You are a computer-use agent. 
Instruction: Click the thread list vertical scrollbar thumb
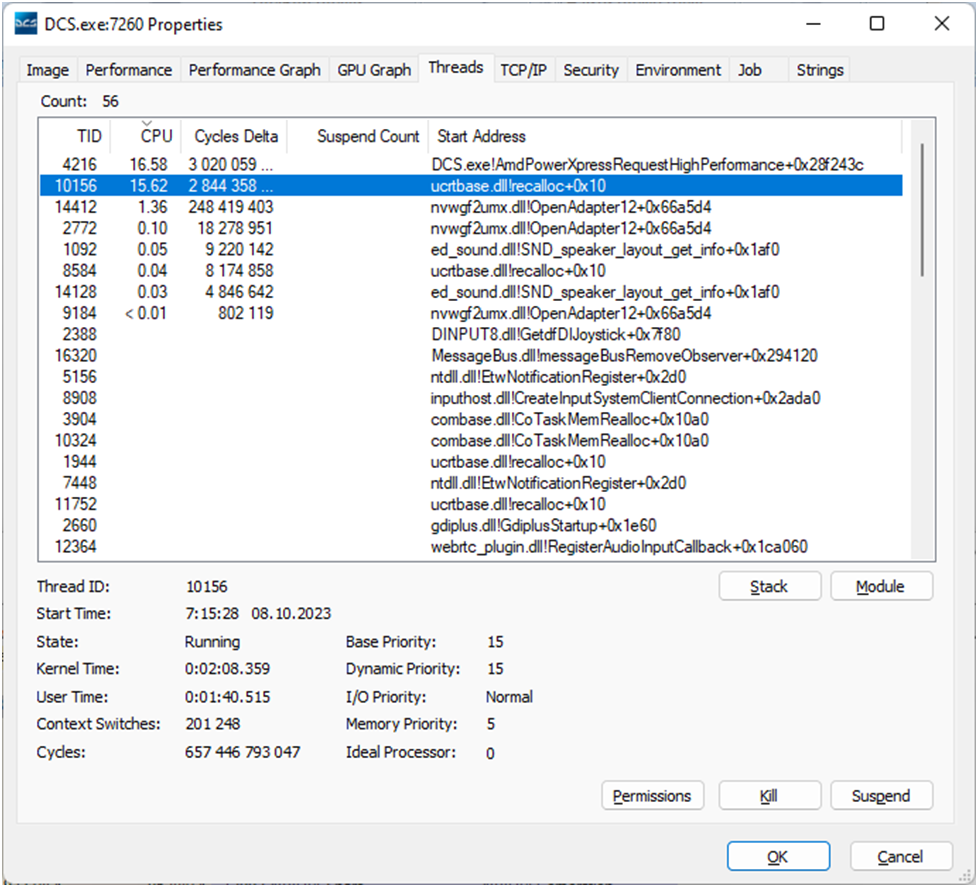(x=922, y=210)
